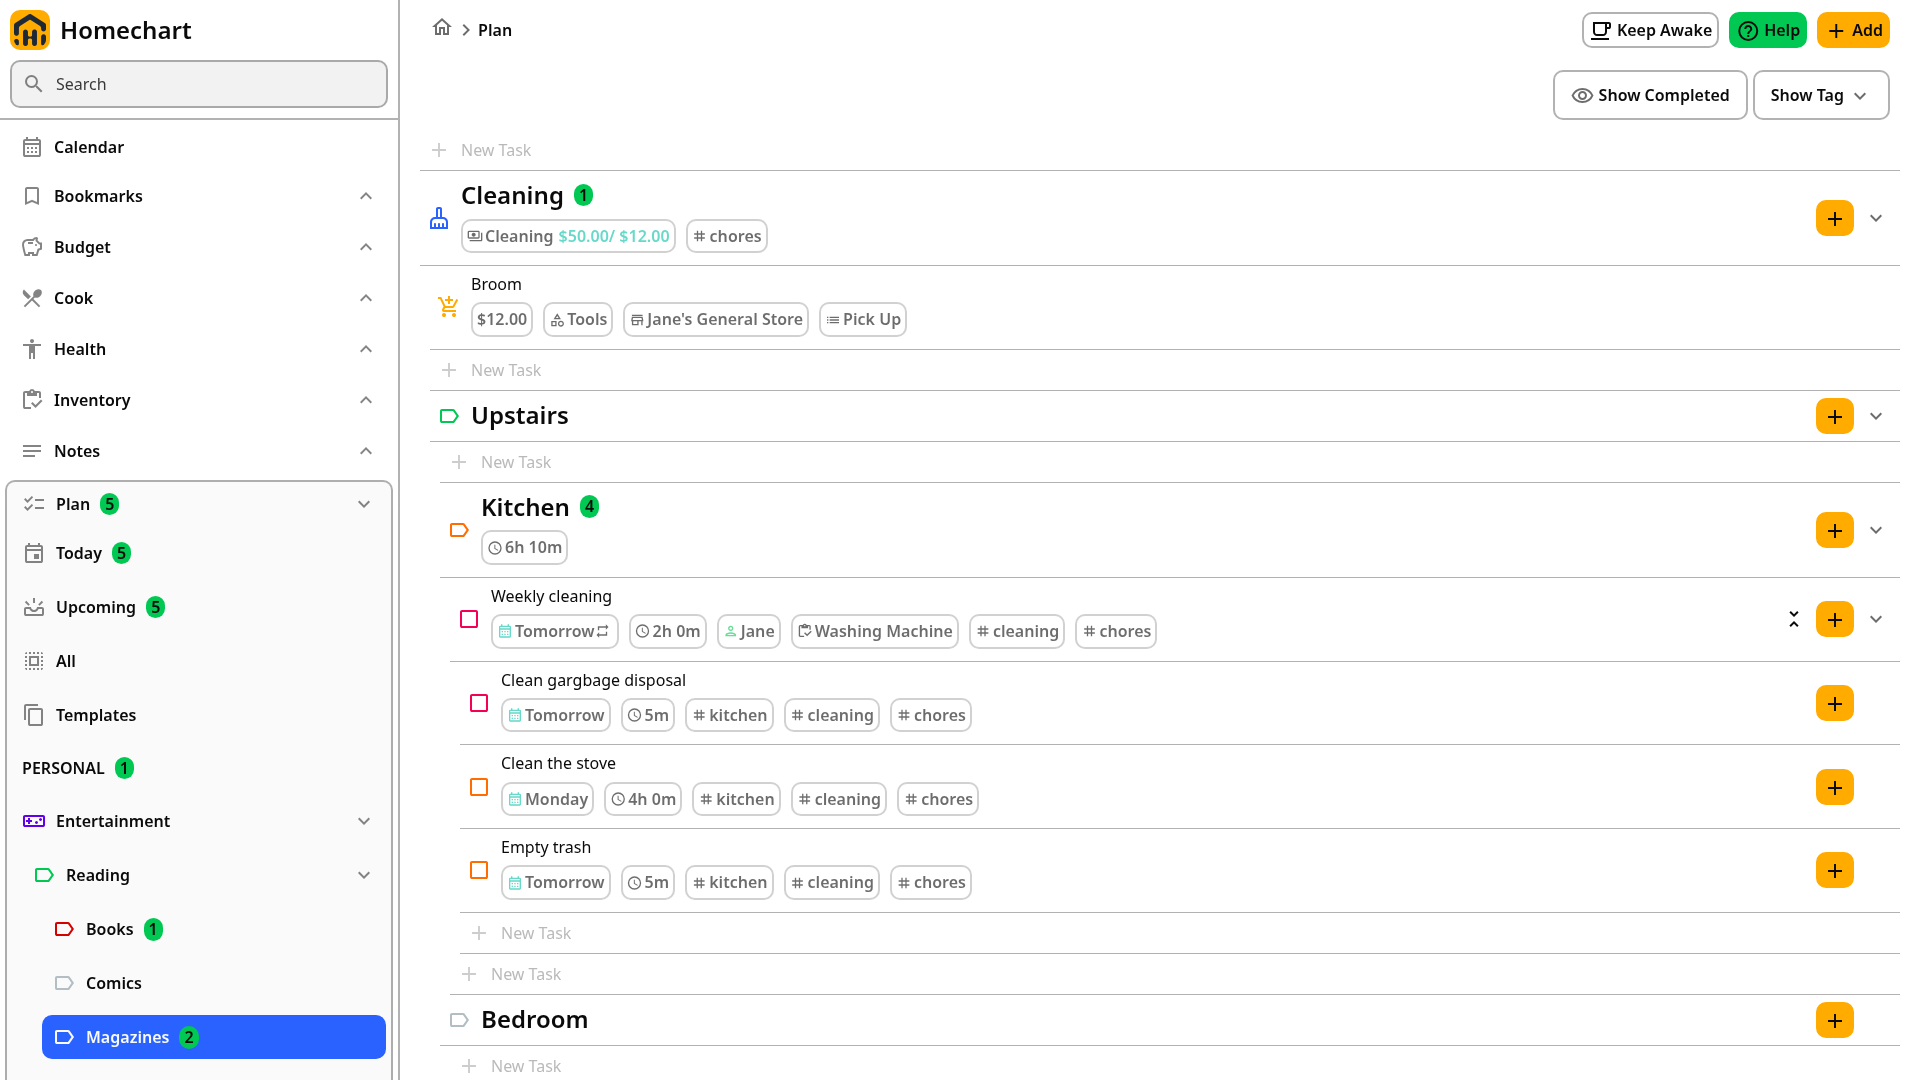Click the Templates copy icon
This screenshot has height=1080, width=1920.
coord(34,715)
